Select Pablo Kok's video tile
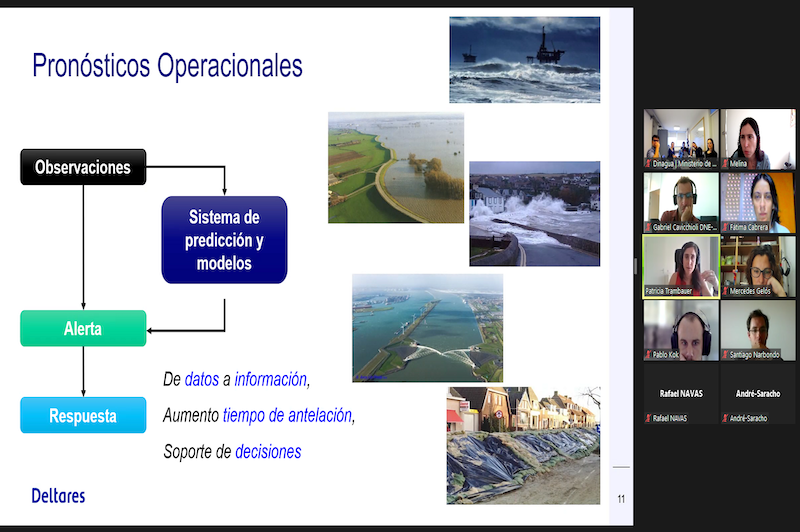 [681, 330]
